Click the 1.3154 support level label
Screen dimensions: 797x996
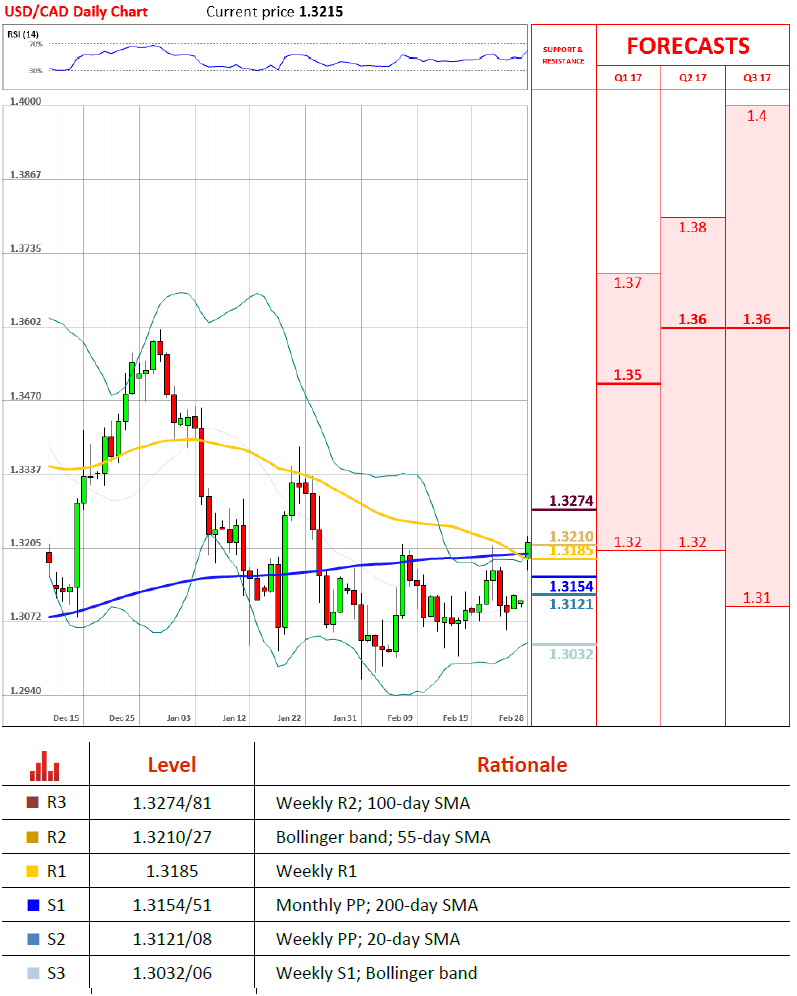click(x=571, y=586)
